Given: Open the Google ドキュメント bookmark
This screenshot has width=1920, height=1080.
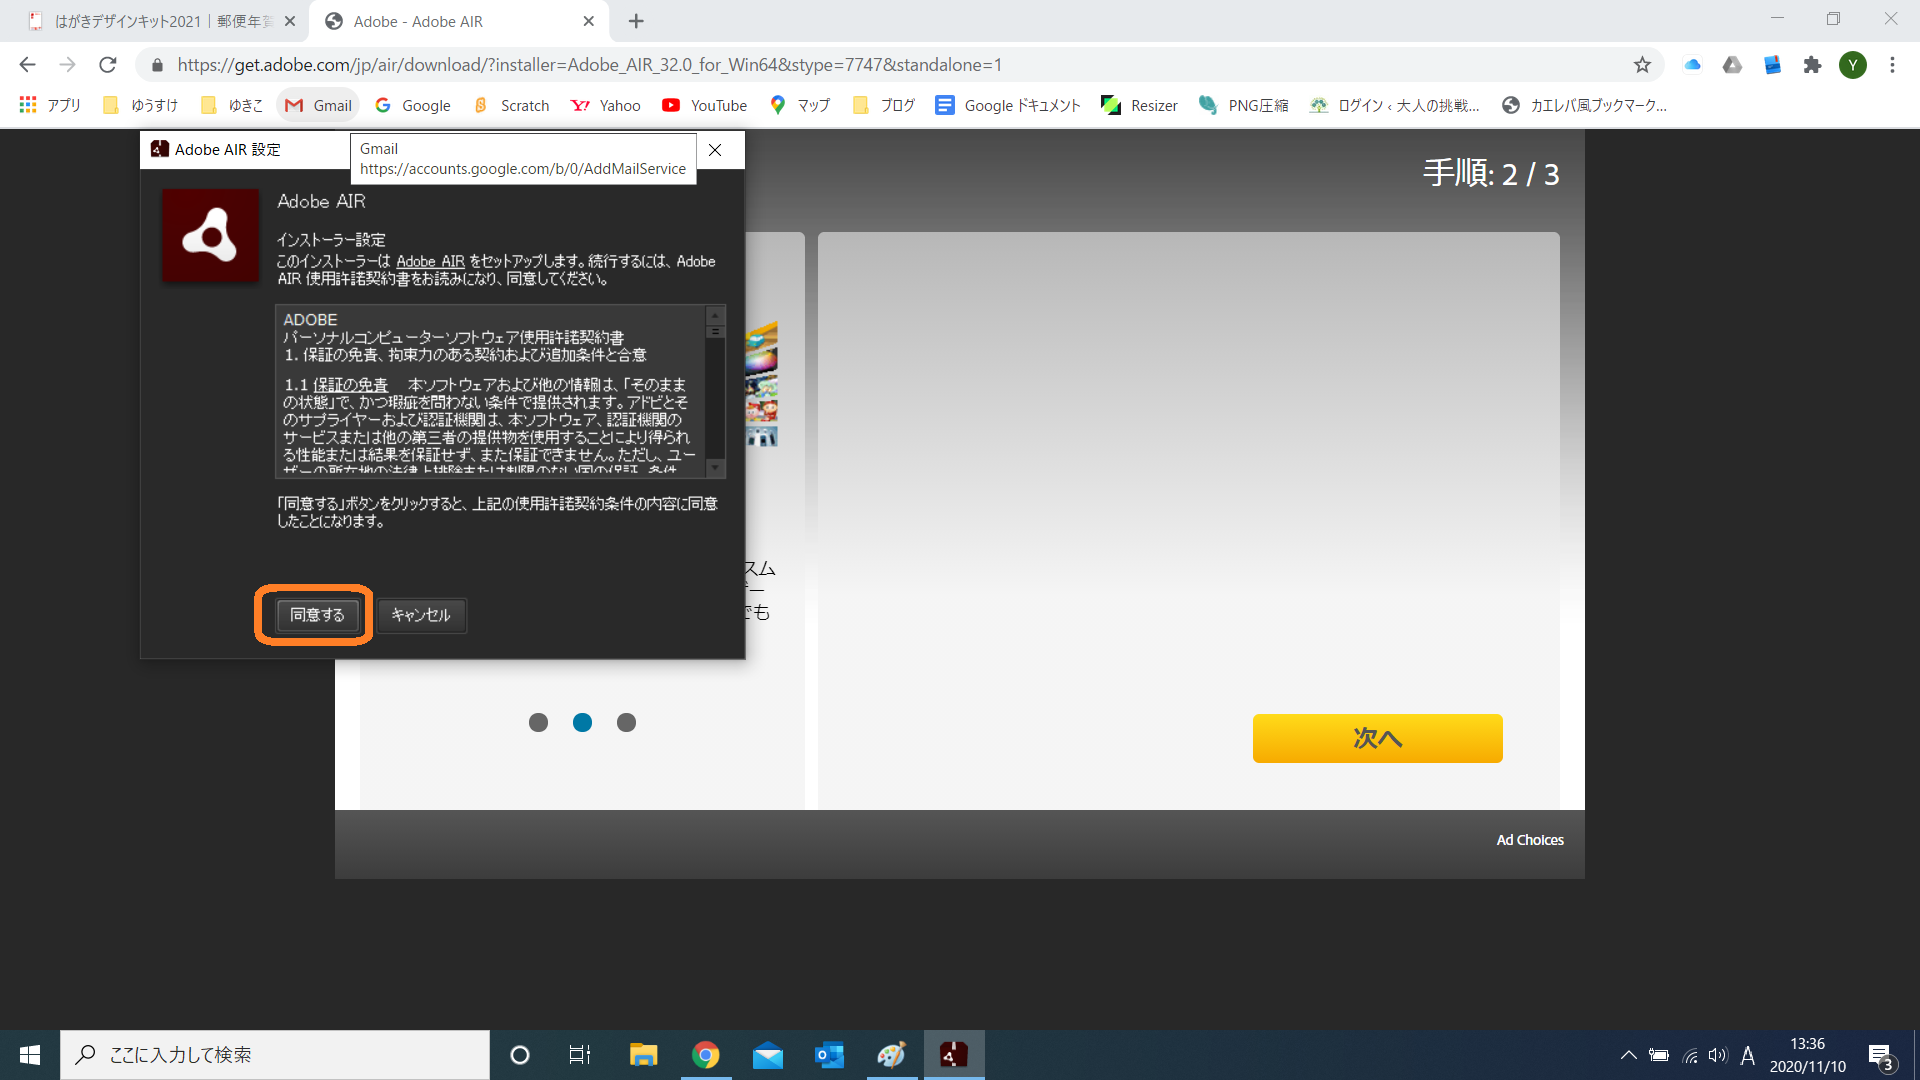Looking at the screenshot, I should tap(1008, 105).
